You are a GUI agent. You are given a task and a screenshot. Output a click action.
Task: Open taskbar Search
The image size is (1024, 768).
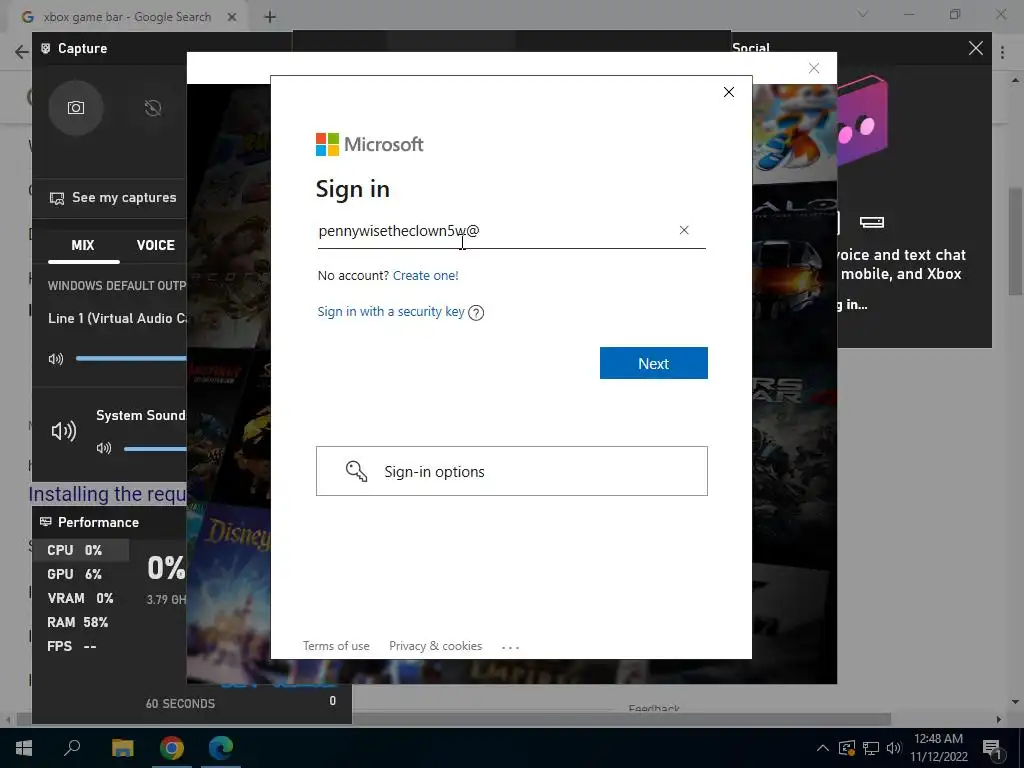[x=72, y=748]
